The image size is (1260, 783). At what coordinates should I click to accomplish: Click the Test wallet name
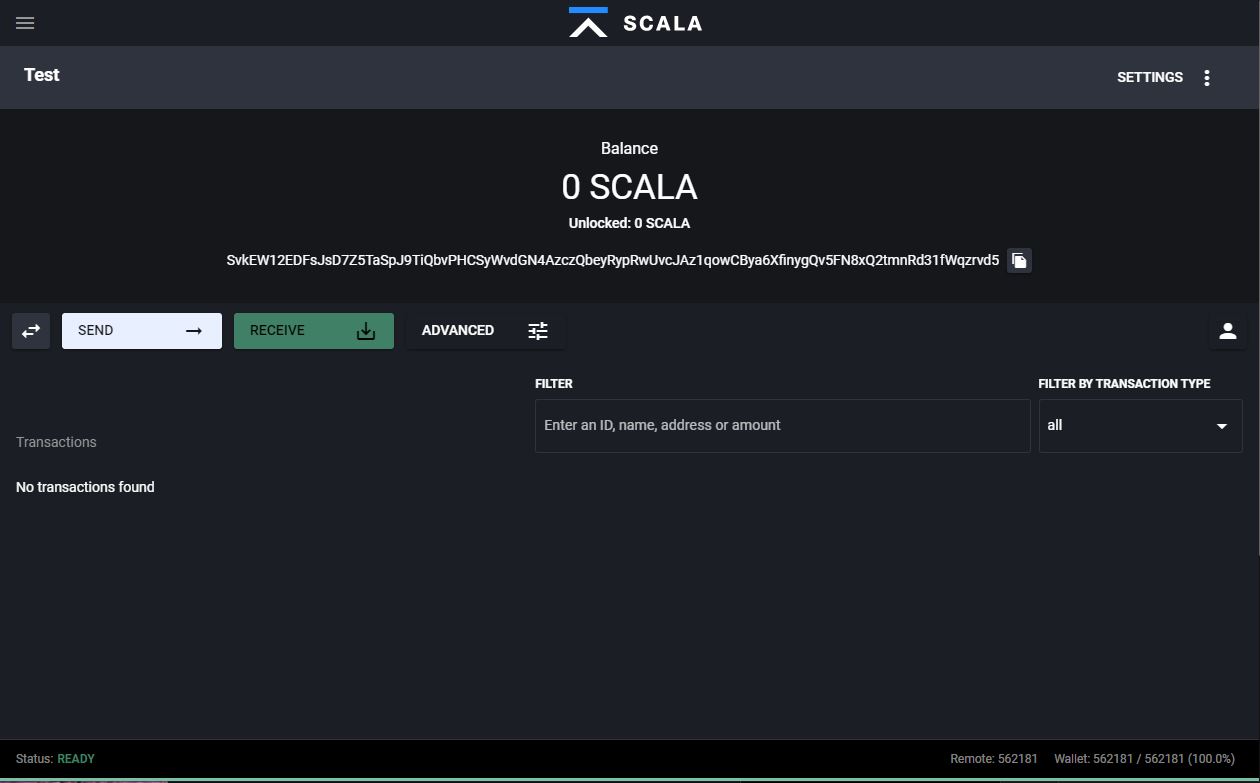[42, 75]
